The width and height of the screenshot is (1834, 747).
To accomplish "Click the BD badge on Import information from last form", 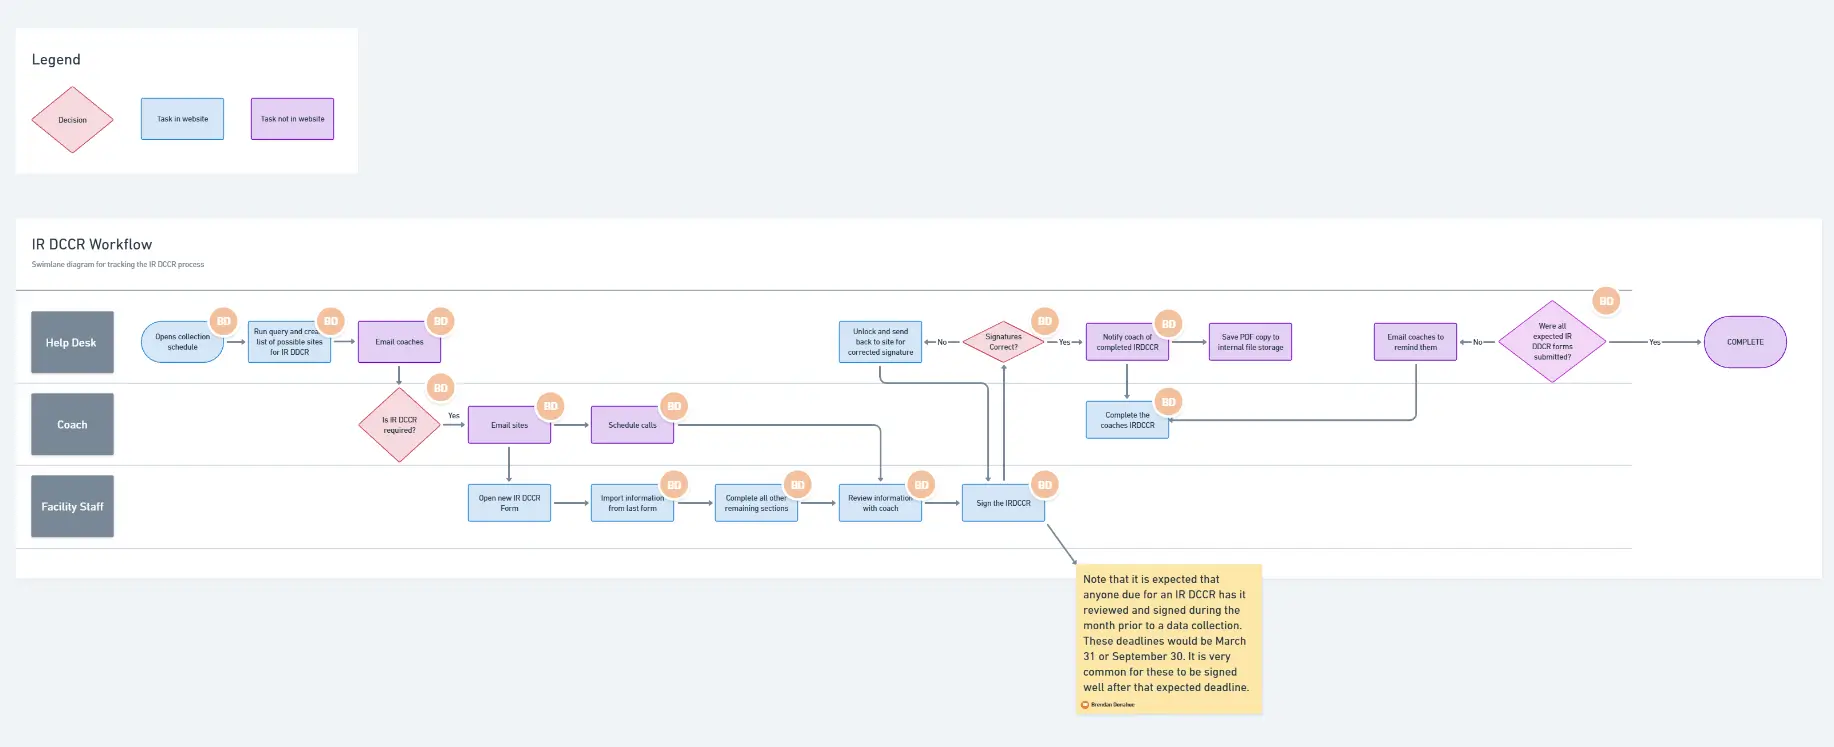I will pyautogui.click(x=674, y=485).
